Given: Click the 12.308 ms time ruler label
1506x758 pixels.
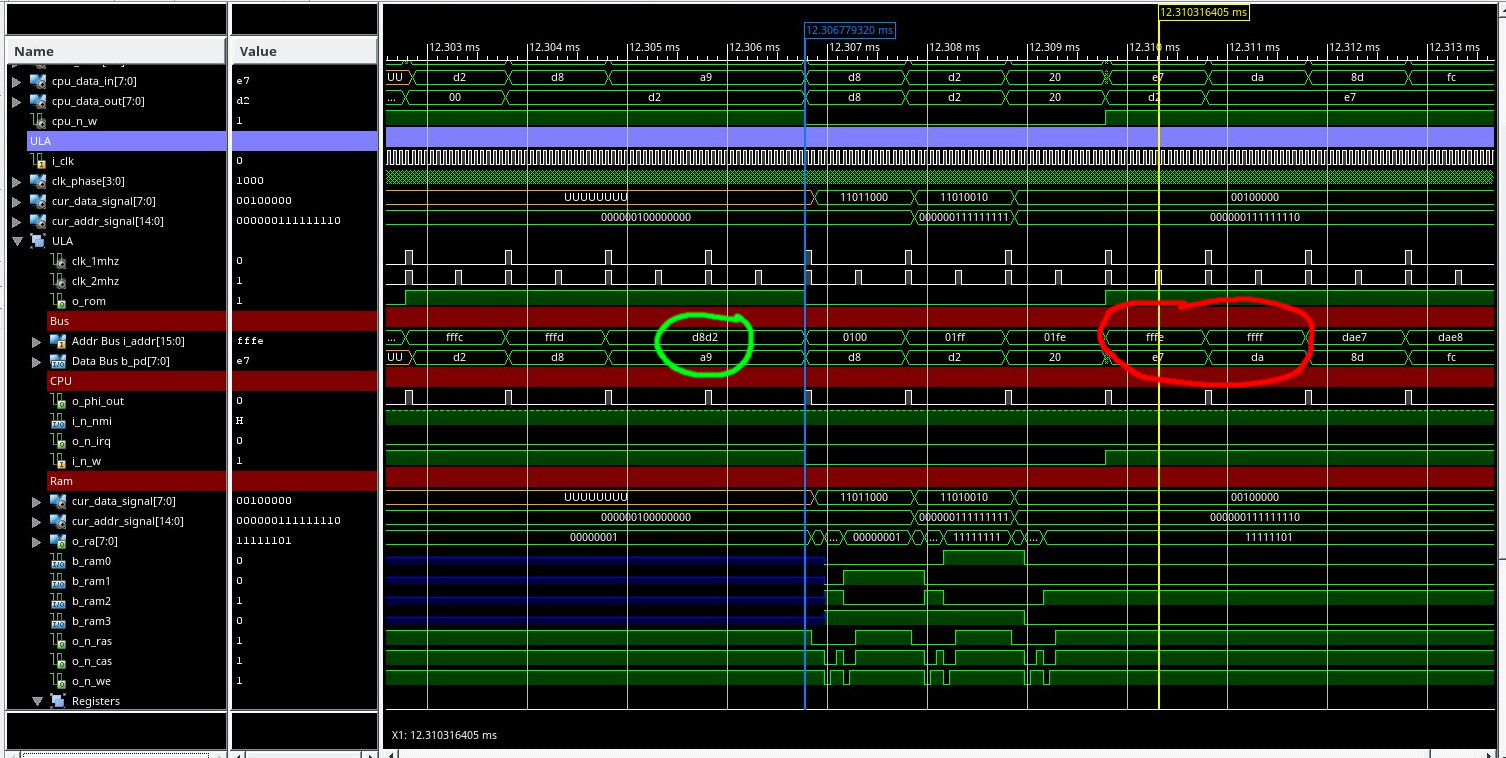Looking at the screenshot, I should pyautogui.click(x=953, y=47).
